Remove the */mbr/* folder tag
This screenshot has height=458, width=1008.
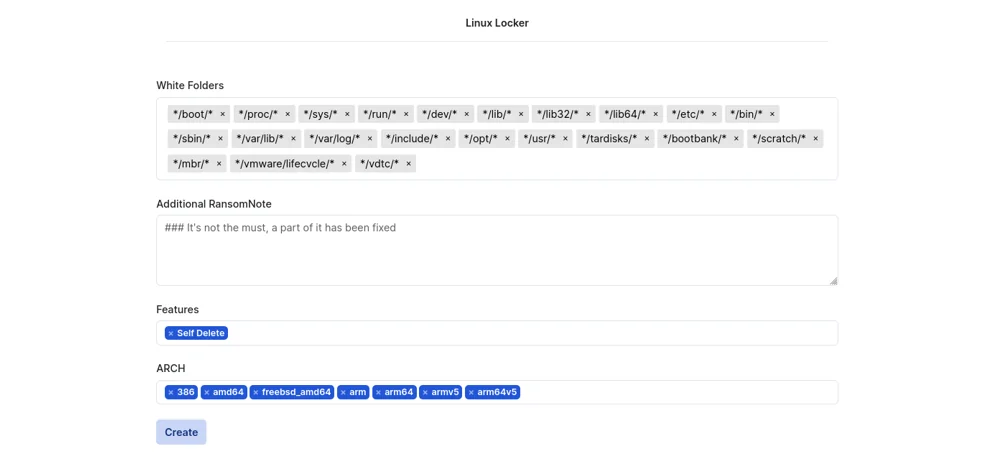(x=219, y=163)
